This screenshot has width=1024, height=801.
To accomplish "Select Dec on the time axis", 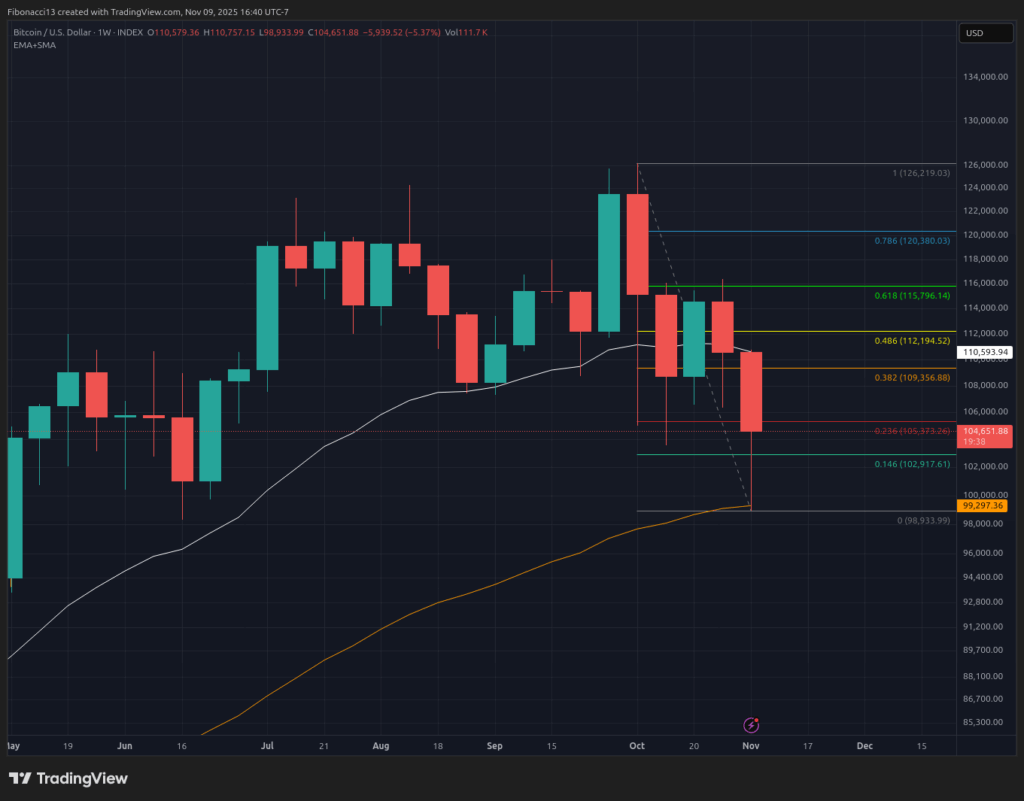I will [864, 746].
